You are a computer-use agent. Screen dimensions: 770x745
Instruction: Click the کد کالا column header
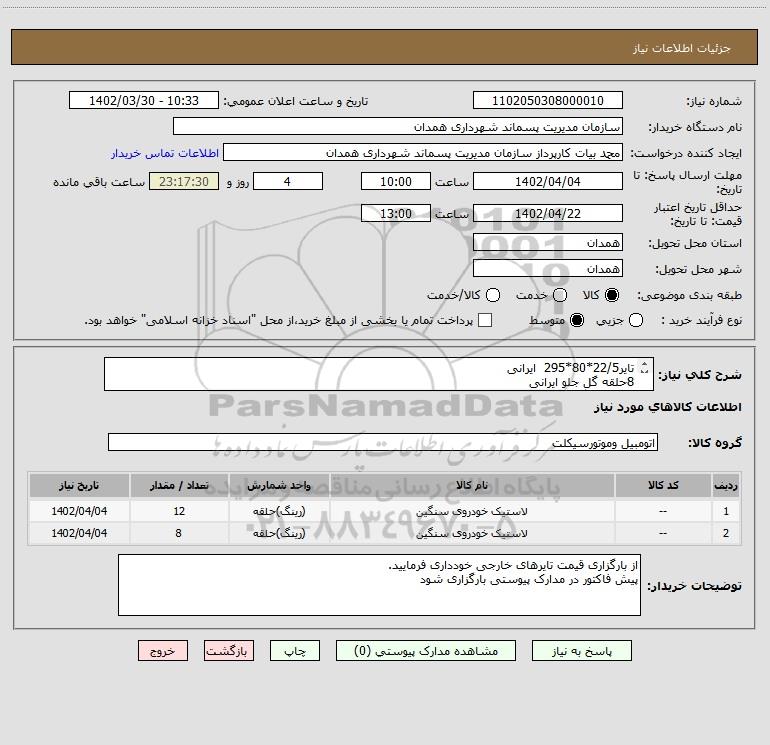point(663,486)
